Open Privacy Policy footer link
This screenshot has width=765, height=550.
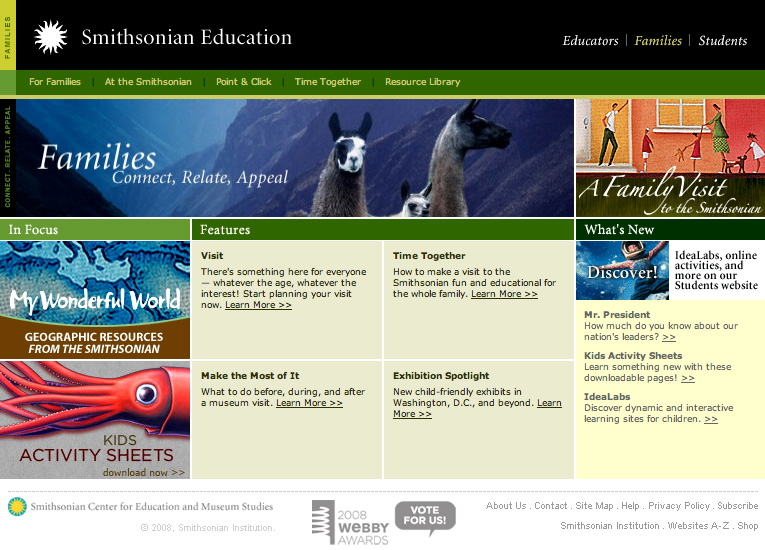tap(679, 506)
